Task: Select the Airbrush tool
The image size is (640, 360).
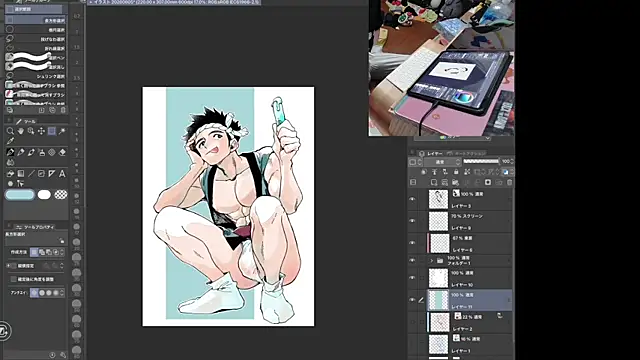Action: 41,152
